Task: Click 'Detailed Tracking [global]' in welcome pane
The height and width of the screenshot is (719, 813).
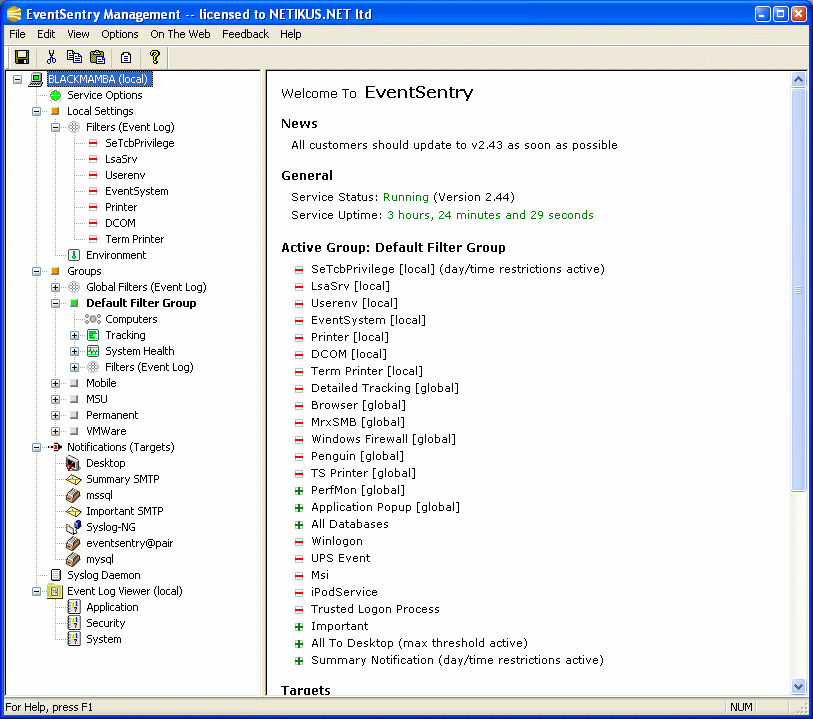Action: click(385, 388)
